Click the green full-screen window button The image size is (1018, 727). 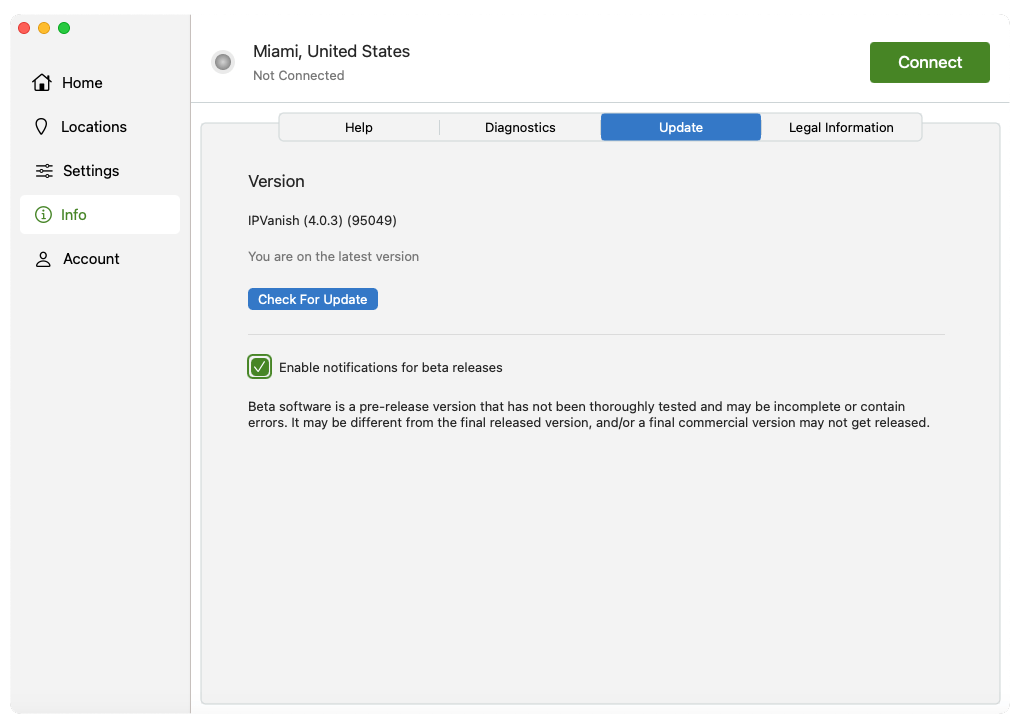click(64, 28)
